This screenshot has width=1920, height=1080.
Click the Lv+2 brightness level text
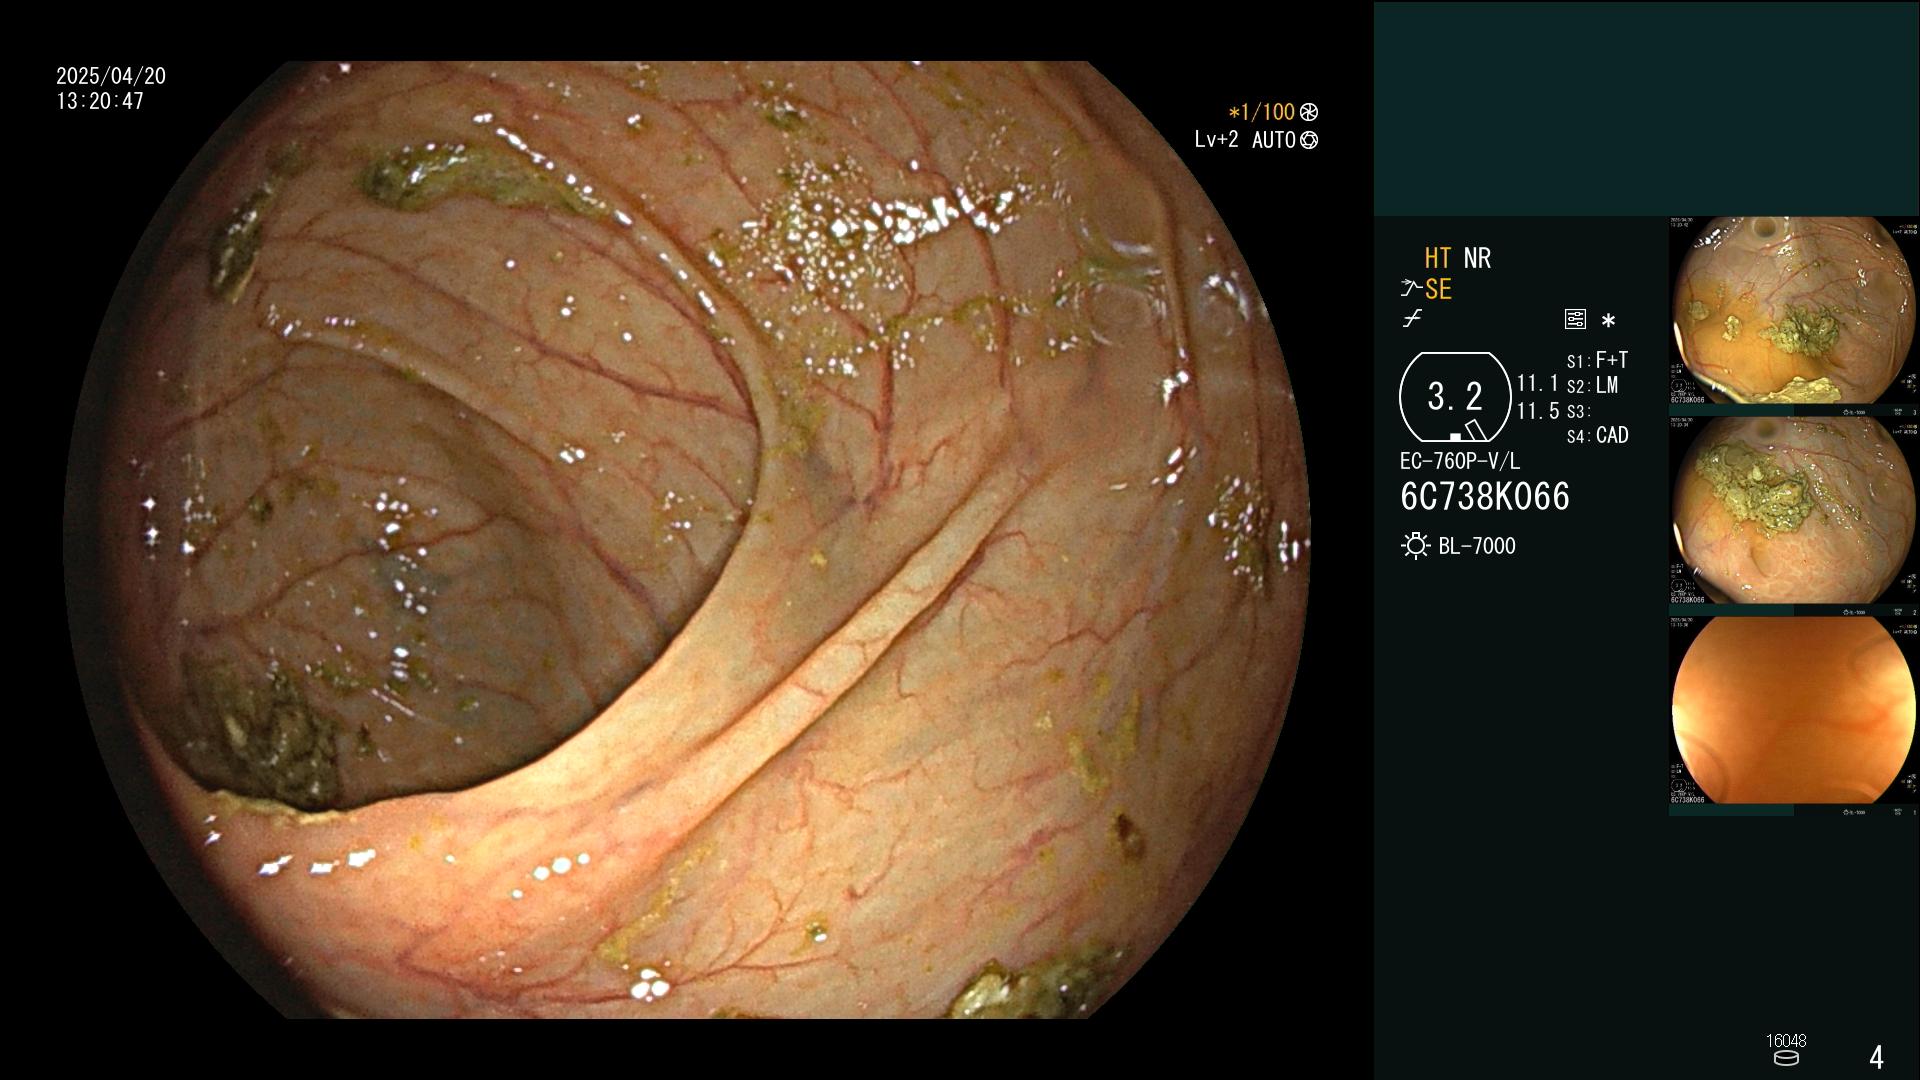click(x=1216, y=140)
